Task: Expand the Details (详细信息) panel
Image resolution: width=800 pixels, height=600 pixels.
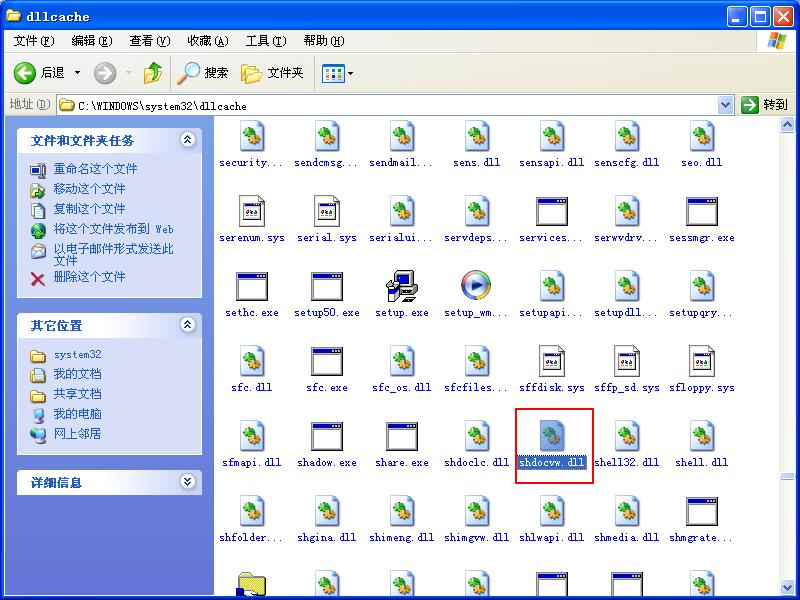Action: click(187, 482)
